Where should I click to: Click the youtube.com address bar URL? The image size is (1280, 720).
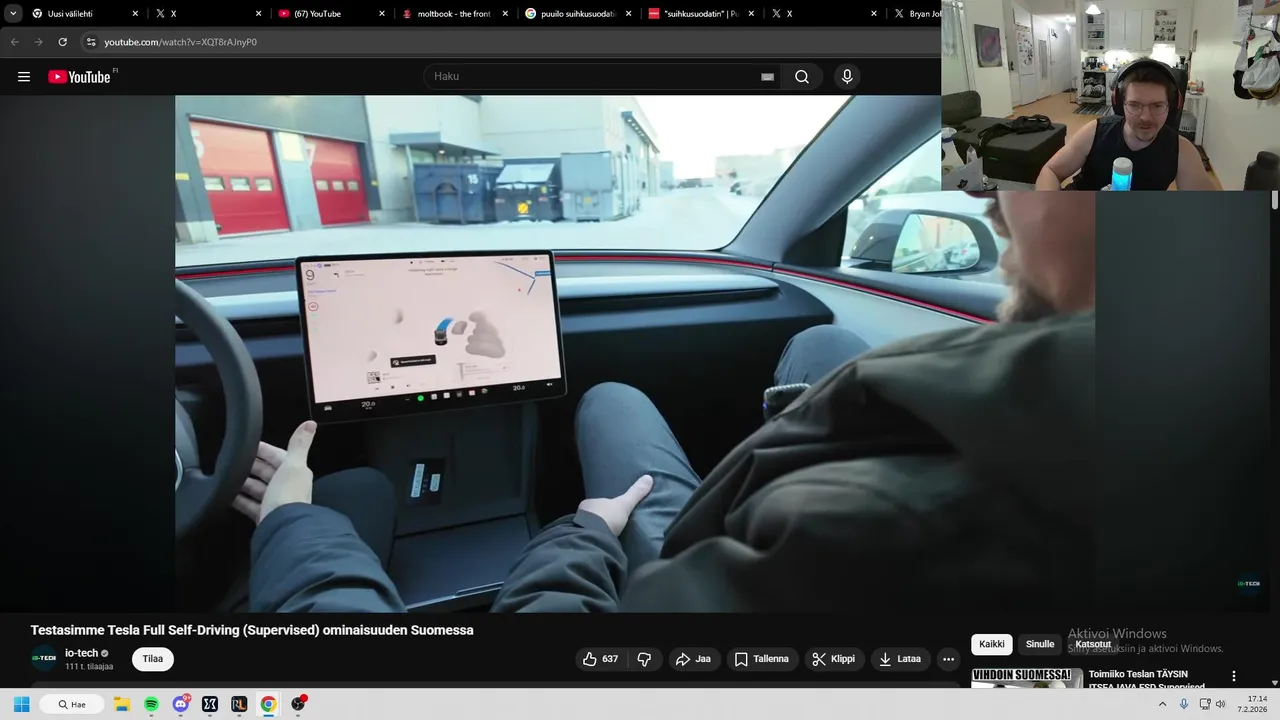[181, 42]
